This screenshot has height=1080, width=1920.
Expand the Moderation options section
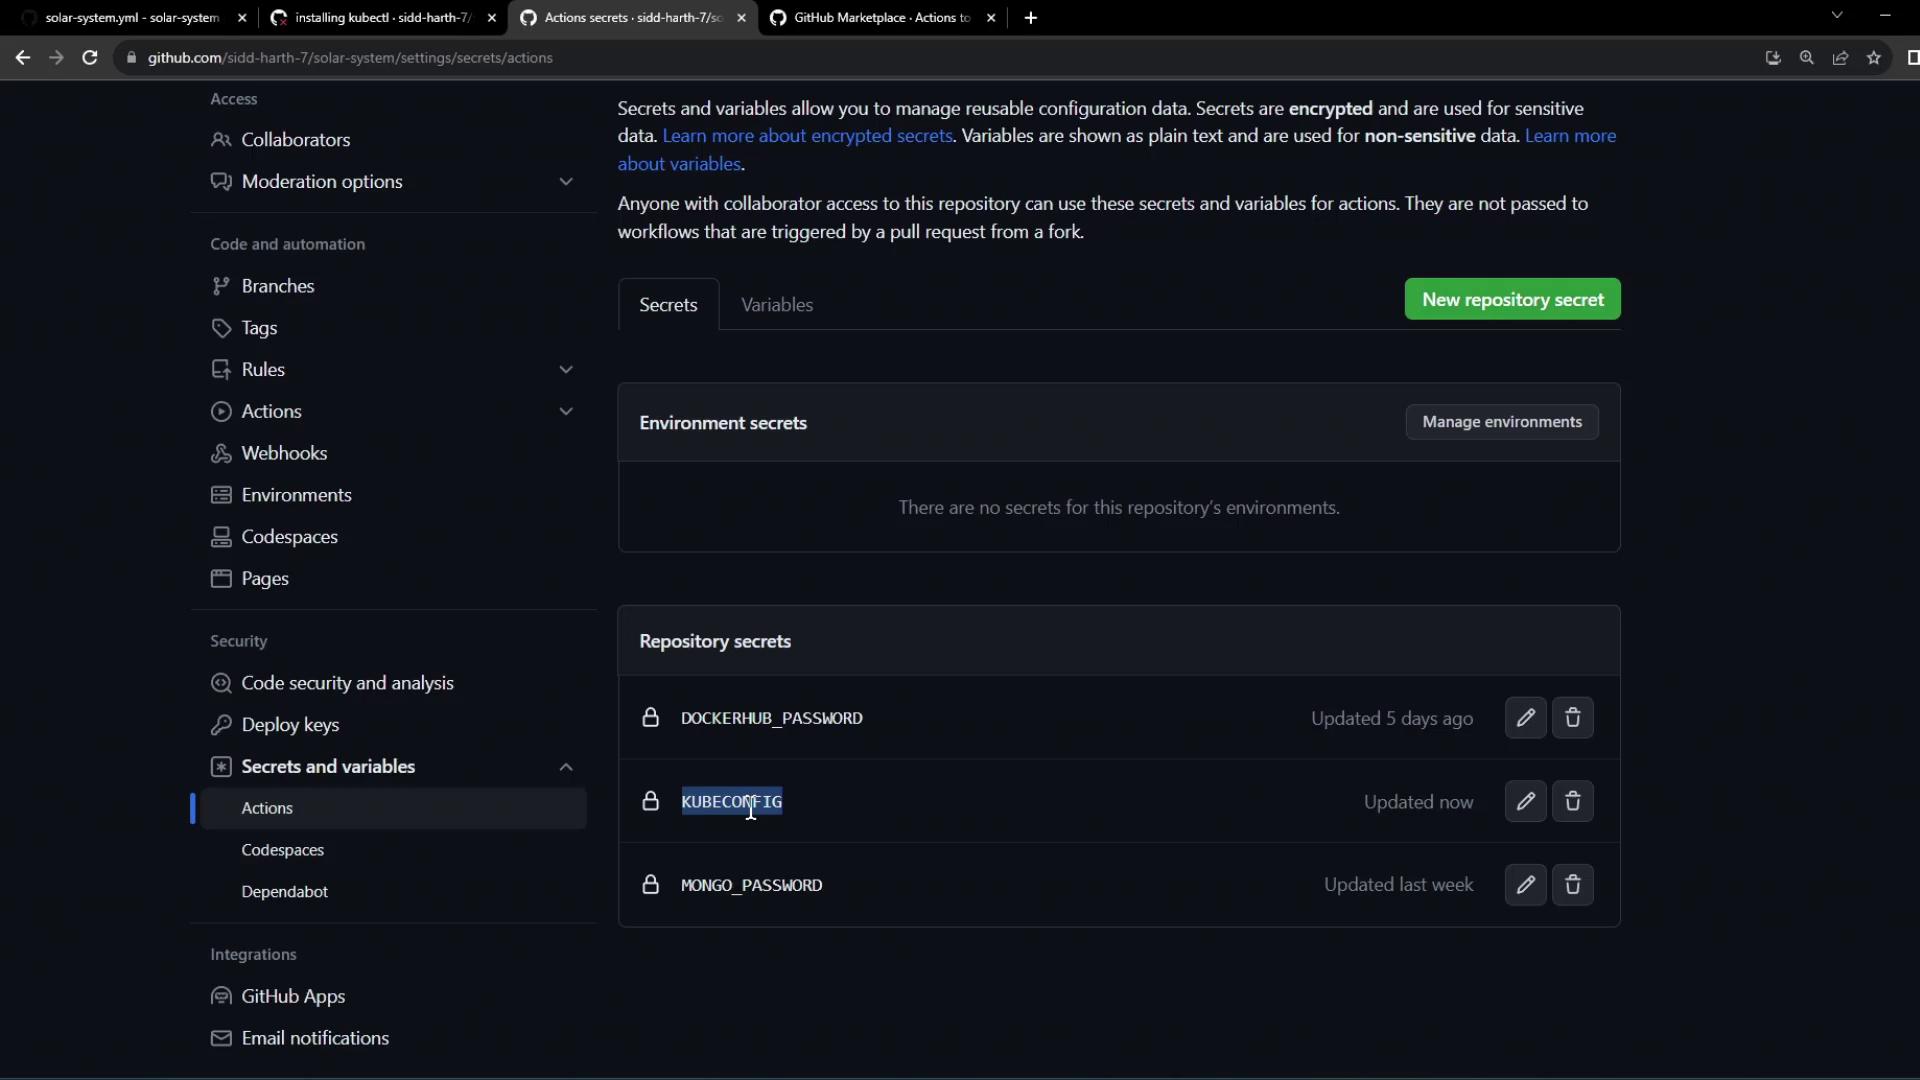pyautogui.click(x=566, y=181)
